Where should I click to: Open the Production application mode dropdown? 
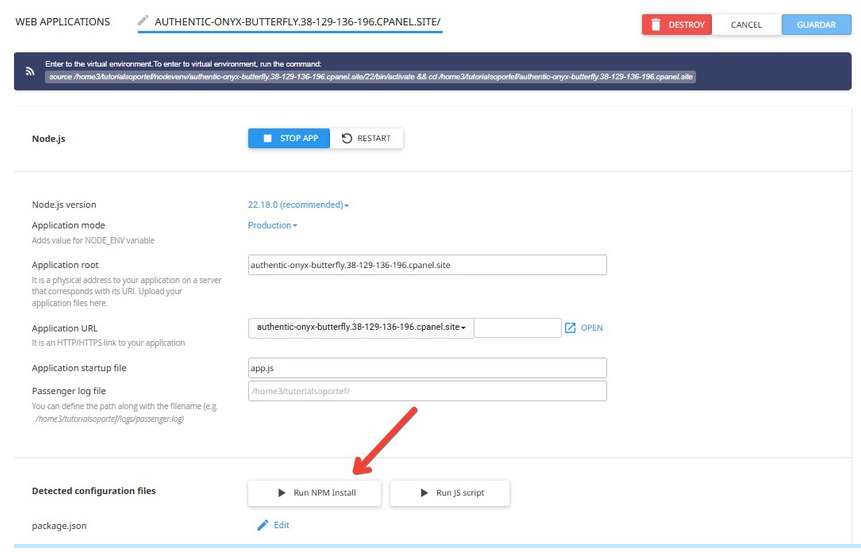[x=272, y=225]
